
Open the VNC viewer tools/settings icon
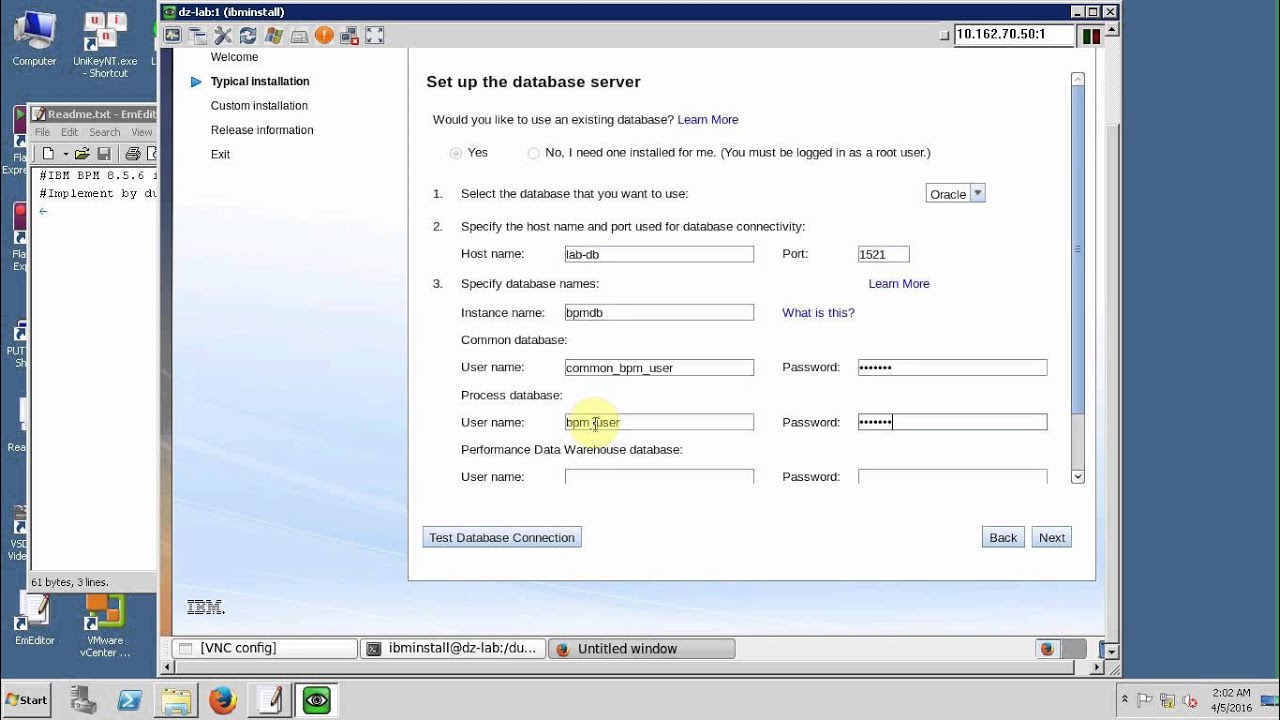pos(223,35)
